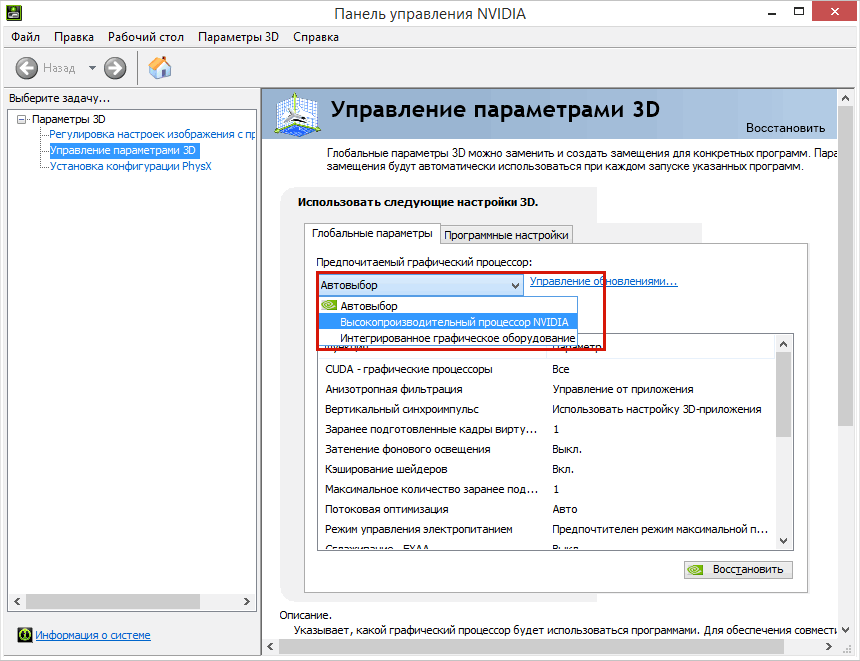
Task: Open the Параметры 3D menu
Action: click(x=238, y=37)
